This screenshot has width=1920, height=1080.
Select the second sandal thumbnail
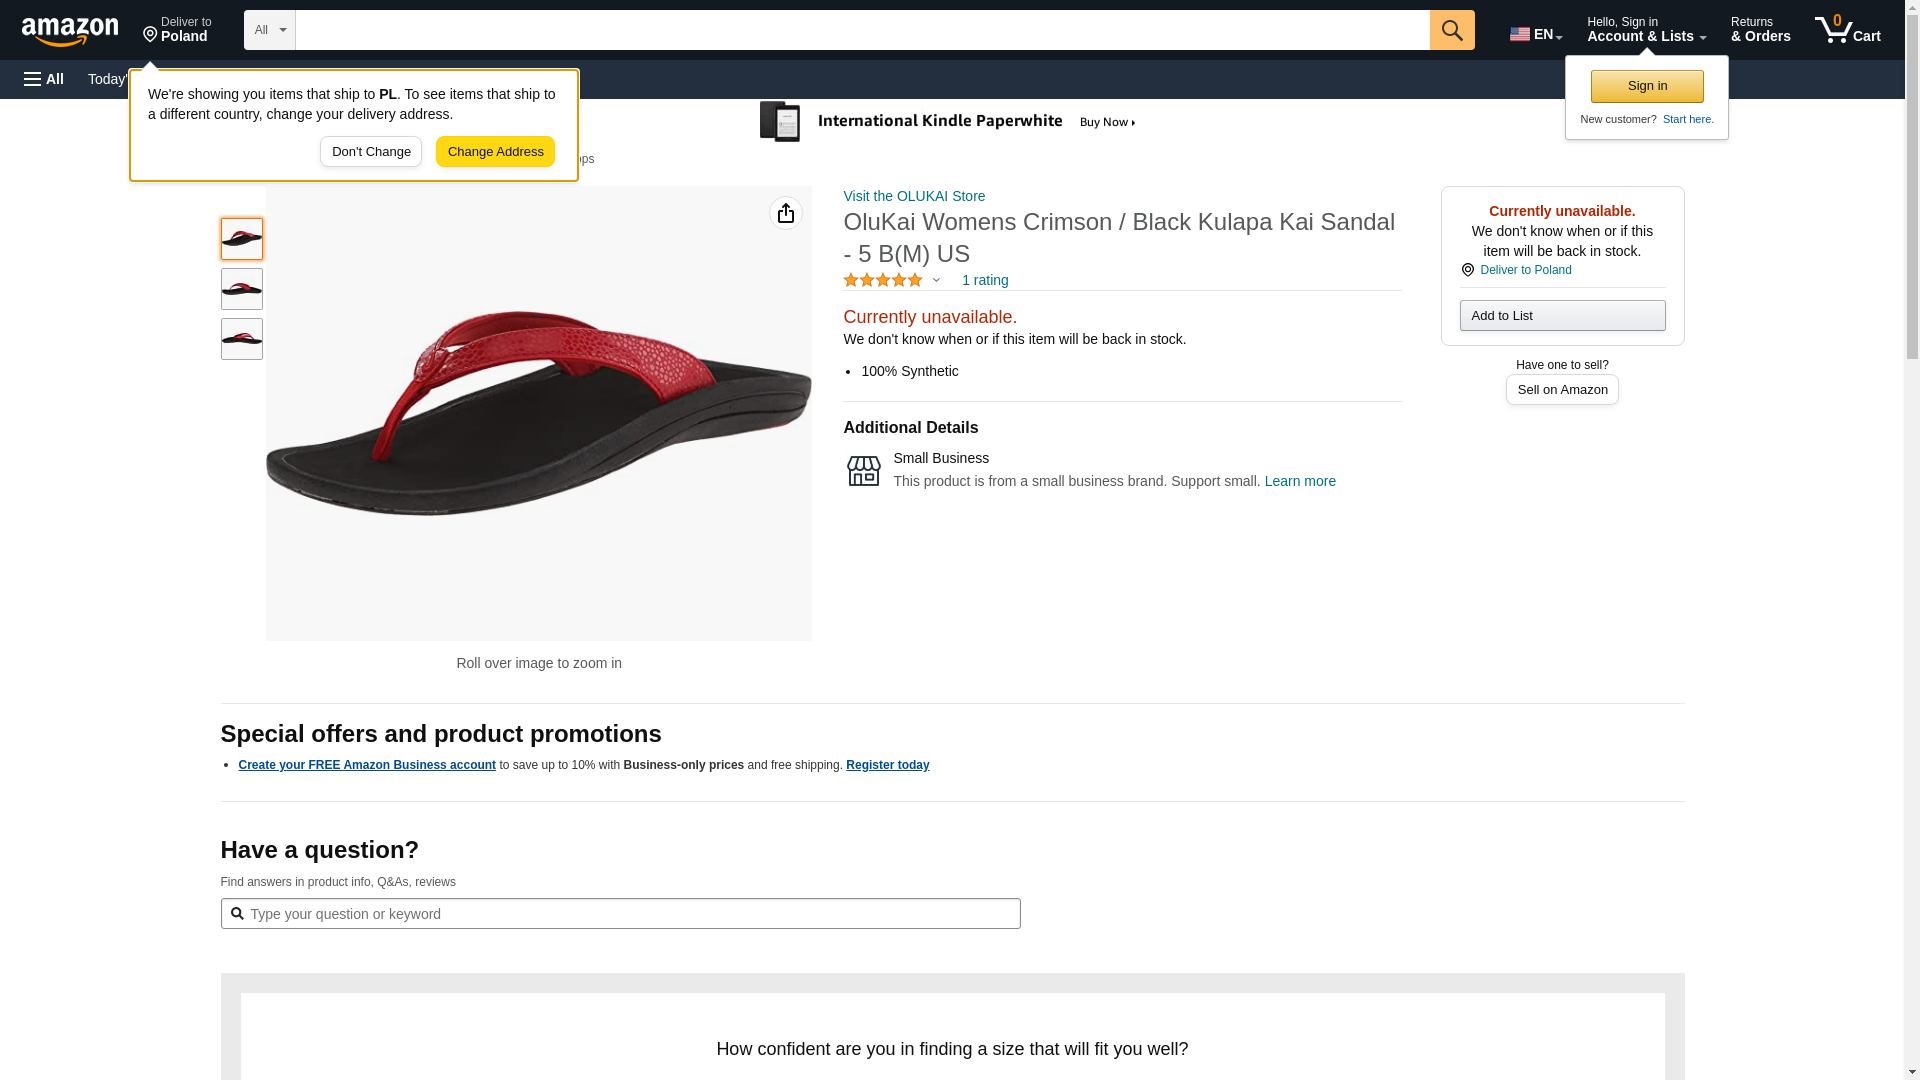click(242, 289)
